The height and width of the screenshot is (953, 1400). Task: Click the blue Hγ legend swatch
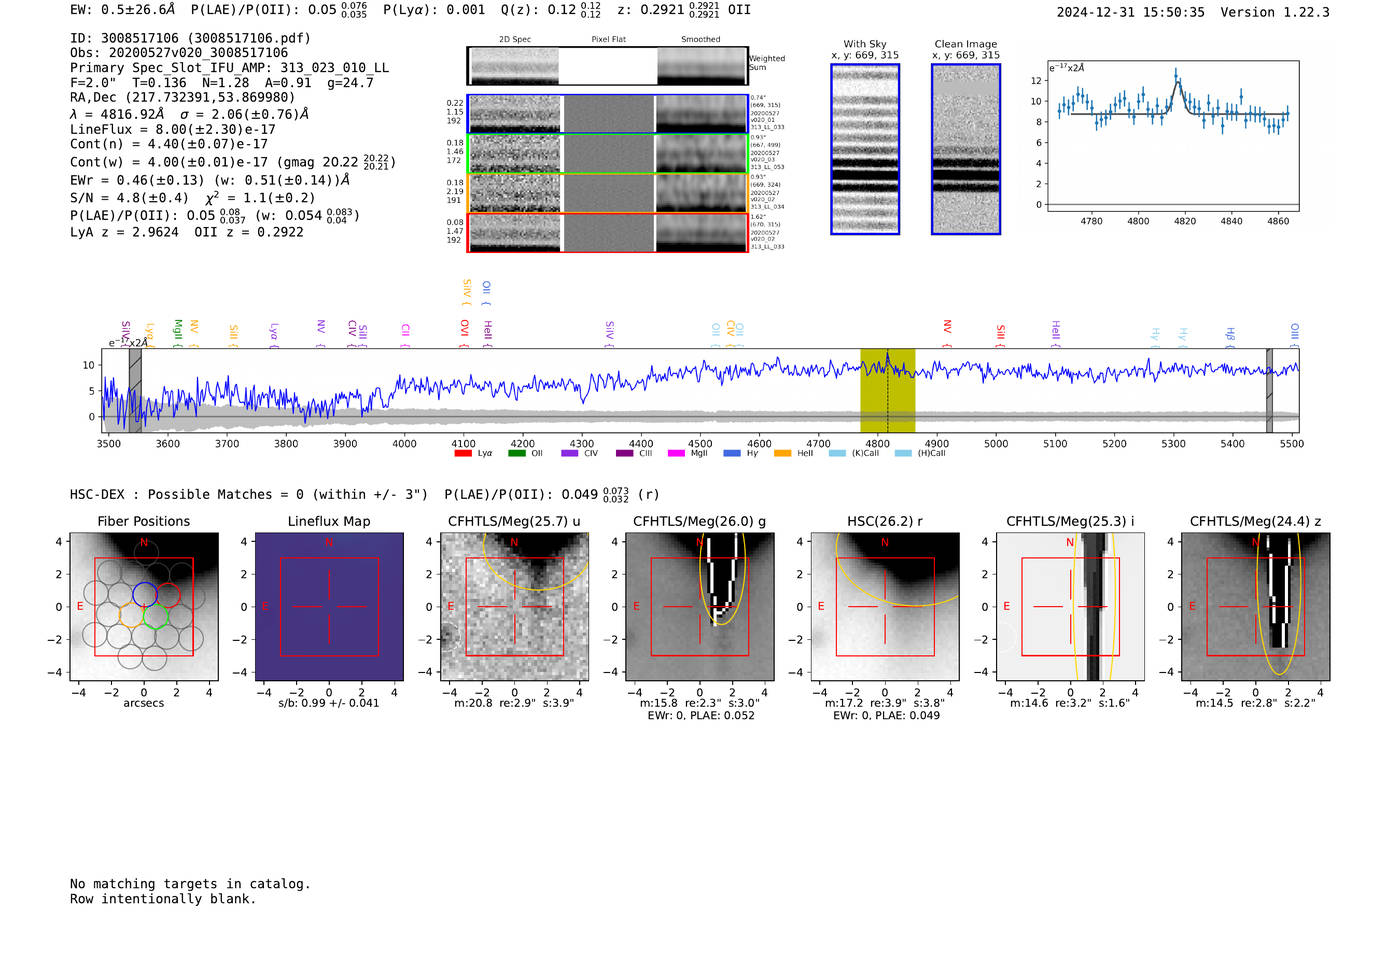coord(732,453)
